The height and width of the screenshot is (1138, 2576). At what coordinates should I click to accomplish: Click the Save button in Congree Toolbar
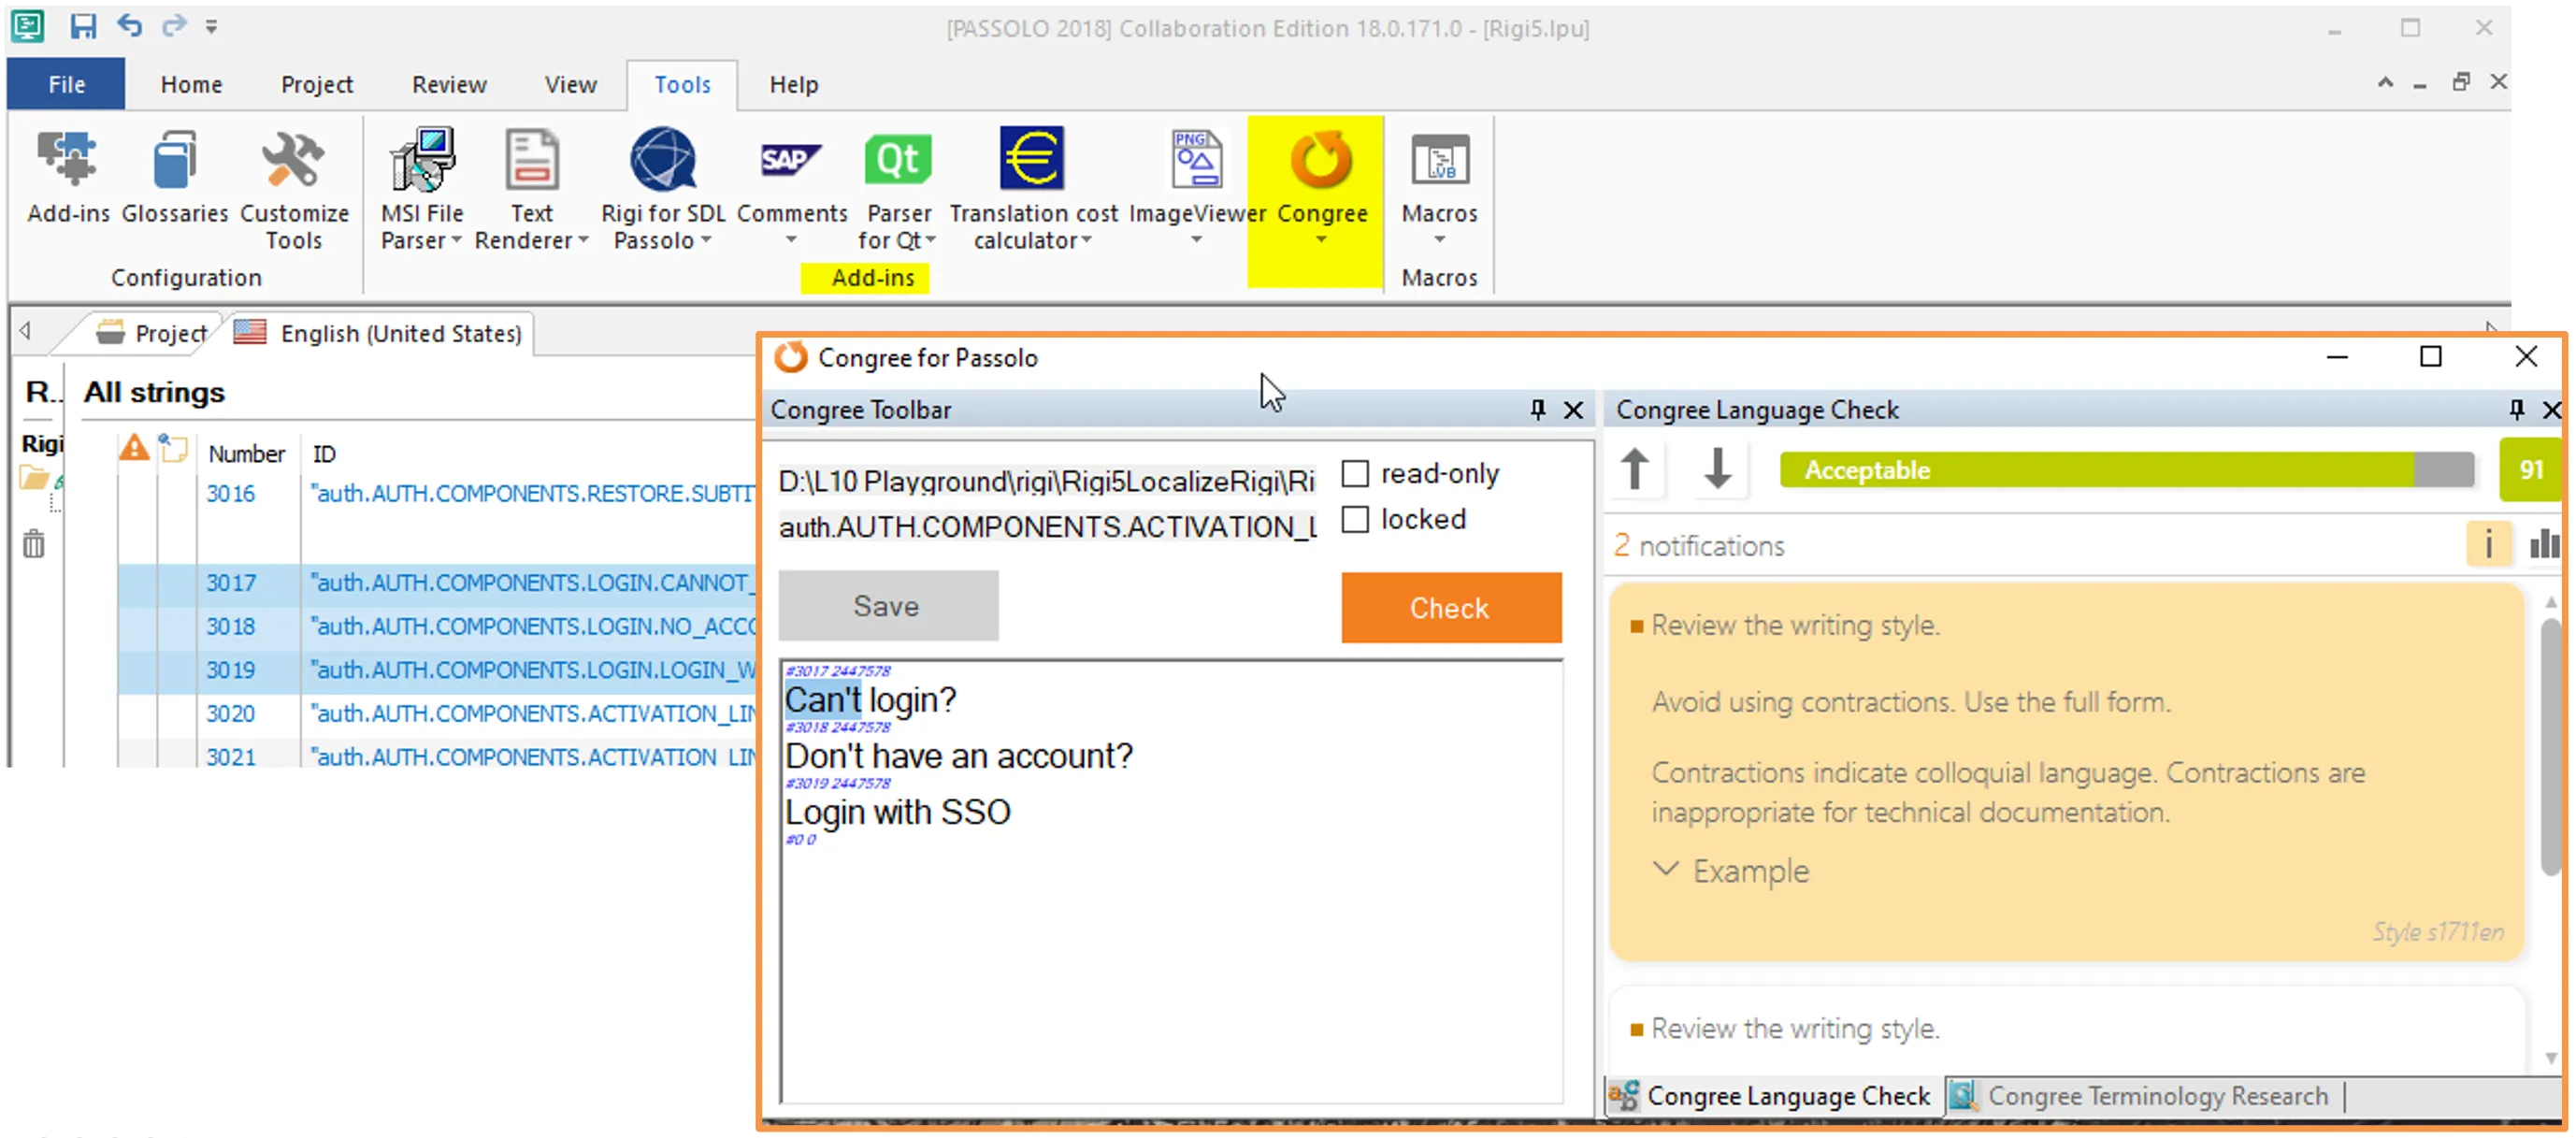click(x=887, y=606)
